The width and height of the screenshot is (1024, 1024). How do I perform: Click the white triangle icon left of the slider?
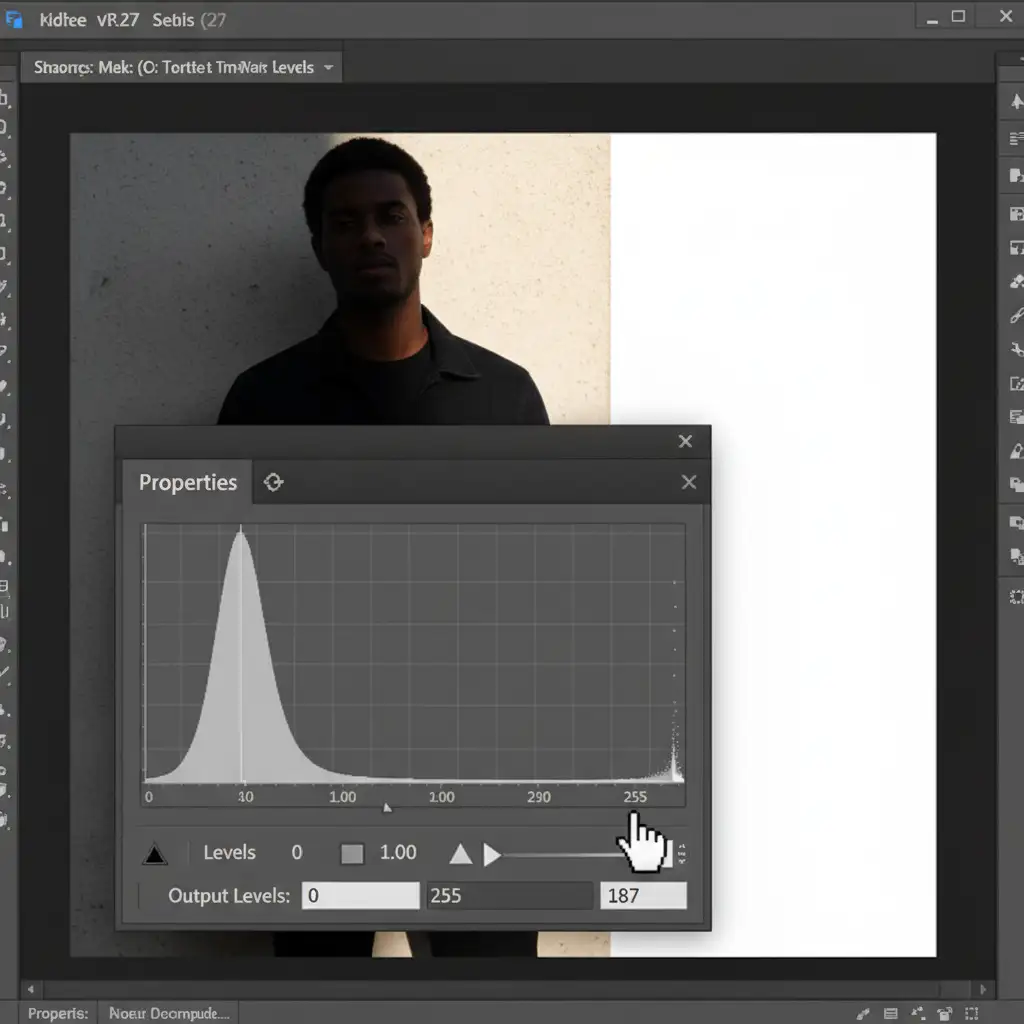pos(460,854)
